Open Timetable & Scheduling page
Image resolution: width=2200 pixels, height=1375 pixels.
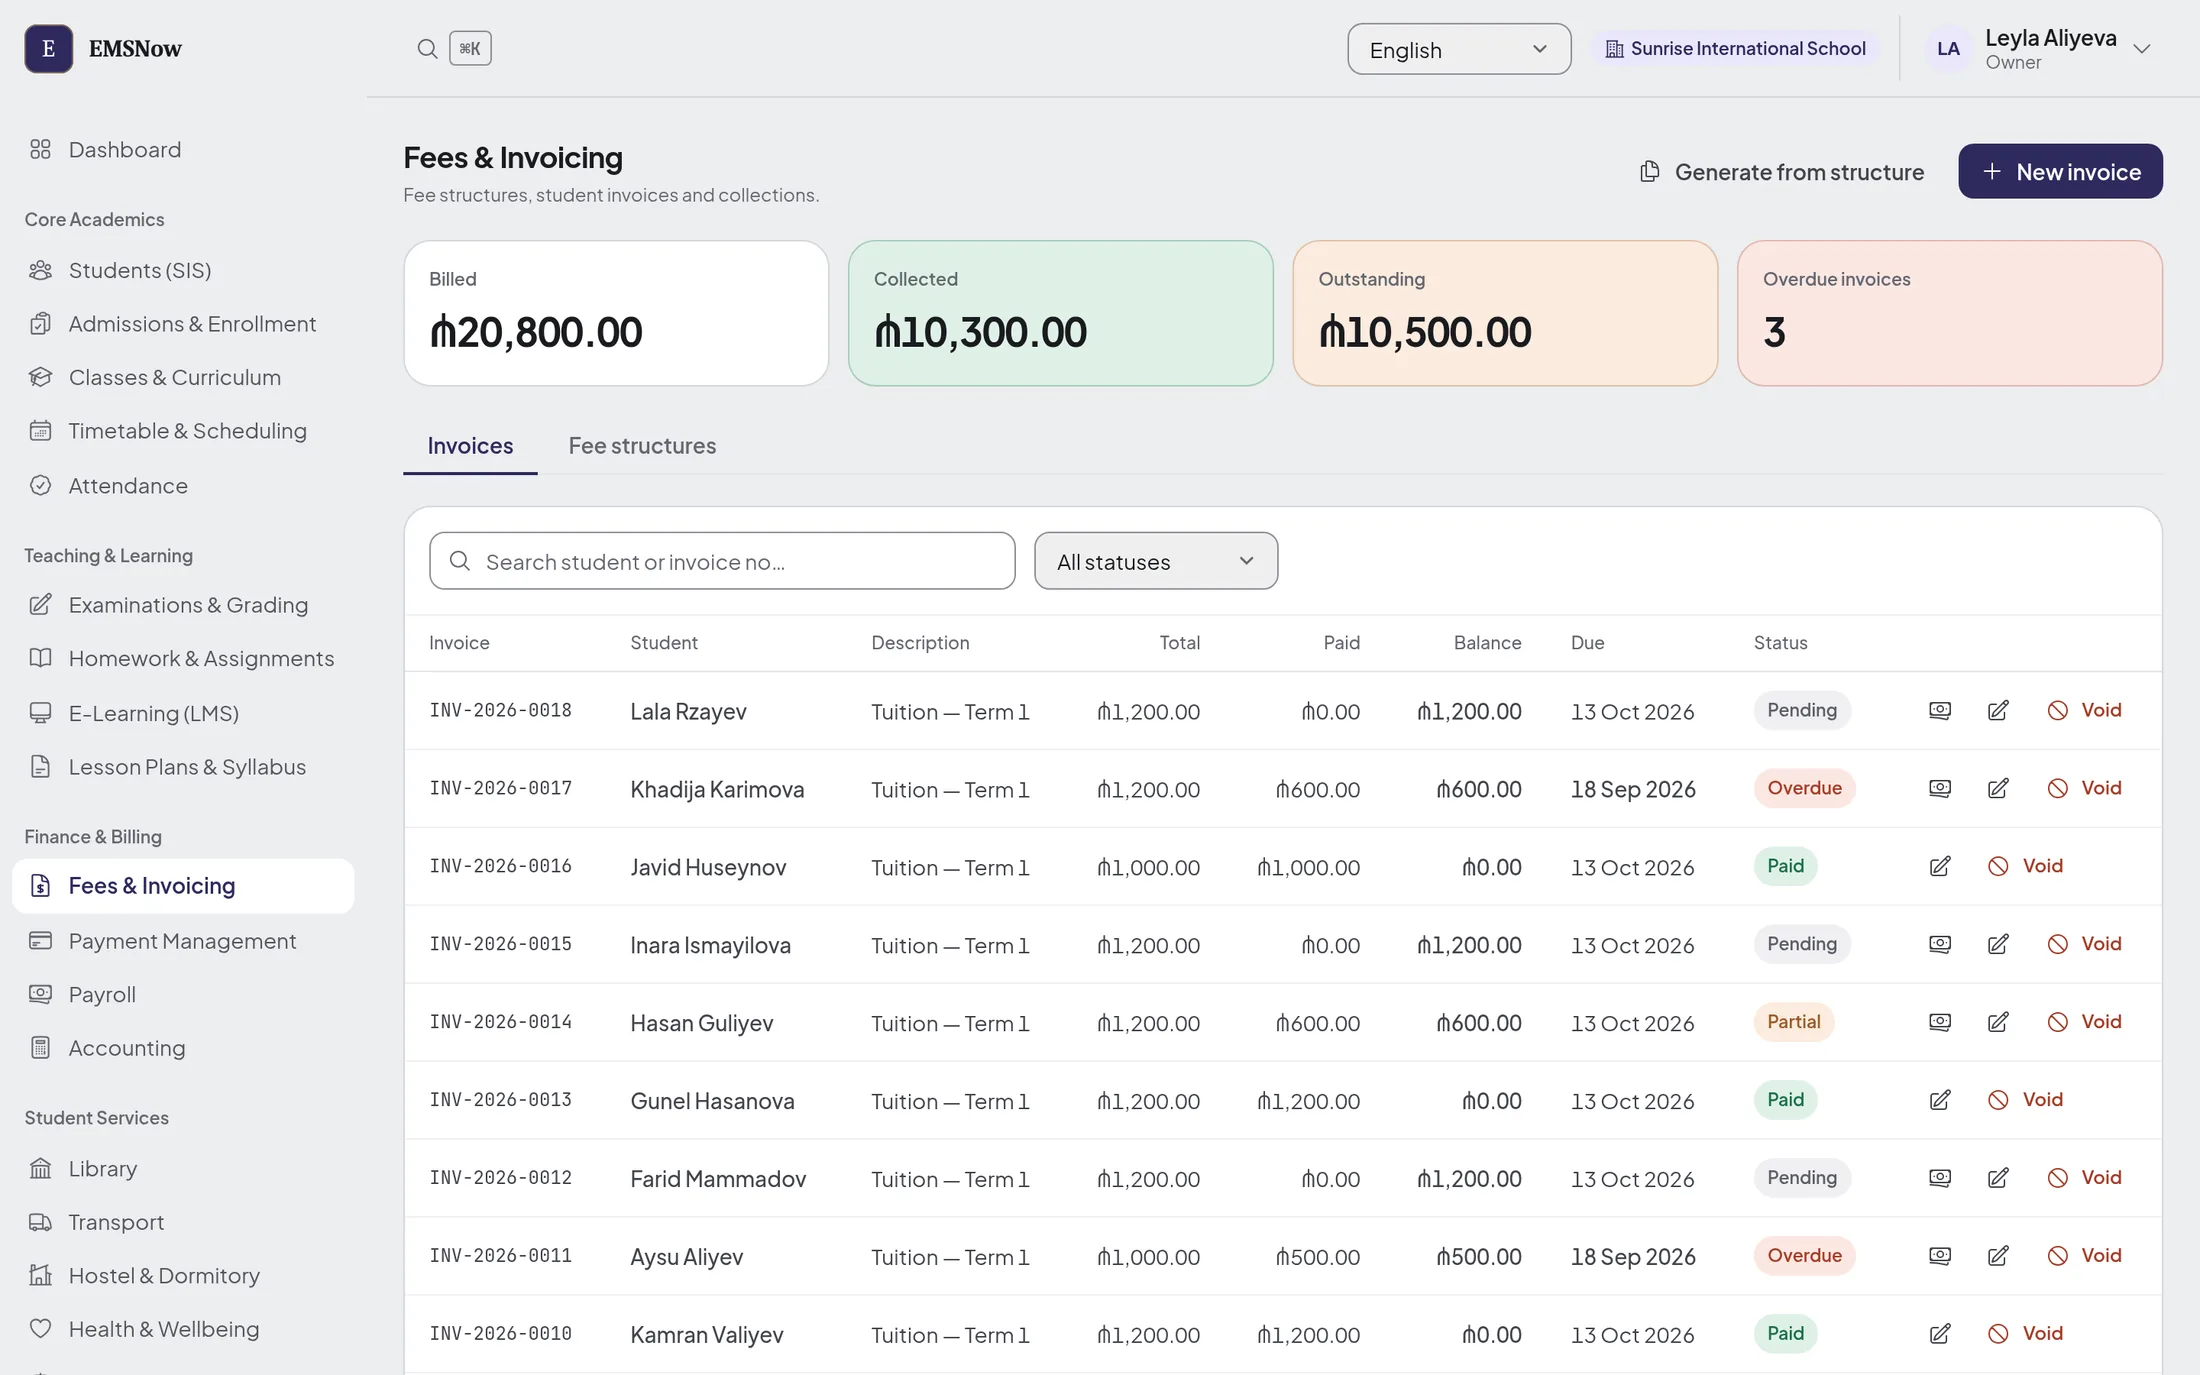pos(183,431)
